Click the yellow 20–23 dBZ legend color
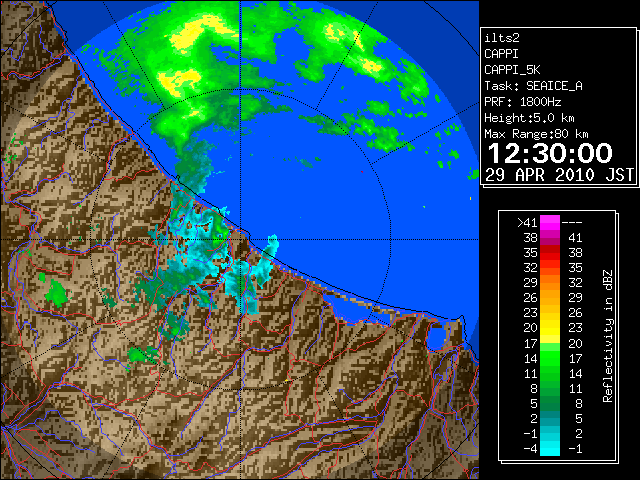Viewport: 640px width, 480px height. pos(550,328)
